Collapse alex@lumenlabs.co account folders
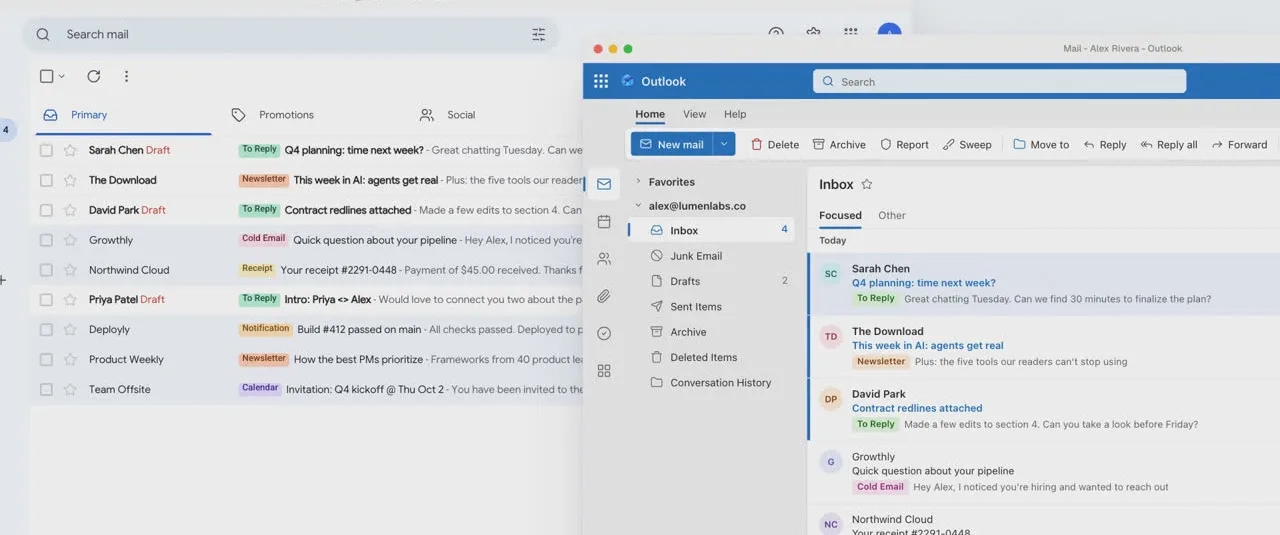Screen dimensions: 1280x535 pyautogui.click(x=638, y=206)
